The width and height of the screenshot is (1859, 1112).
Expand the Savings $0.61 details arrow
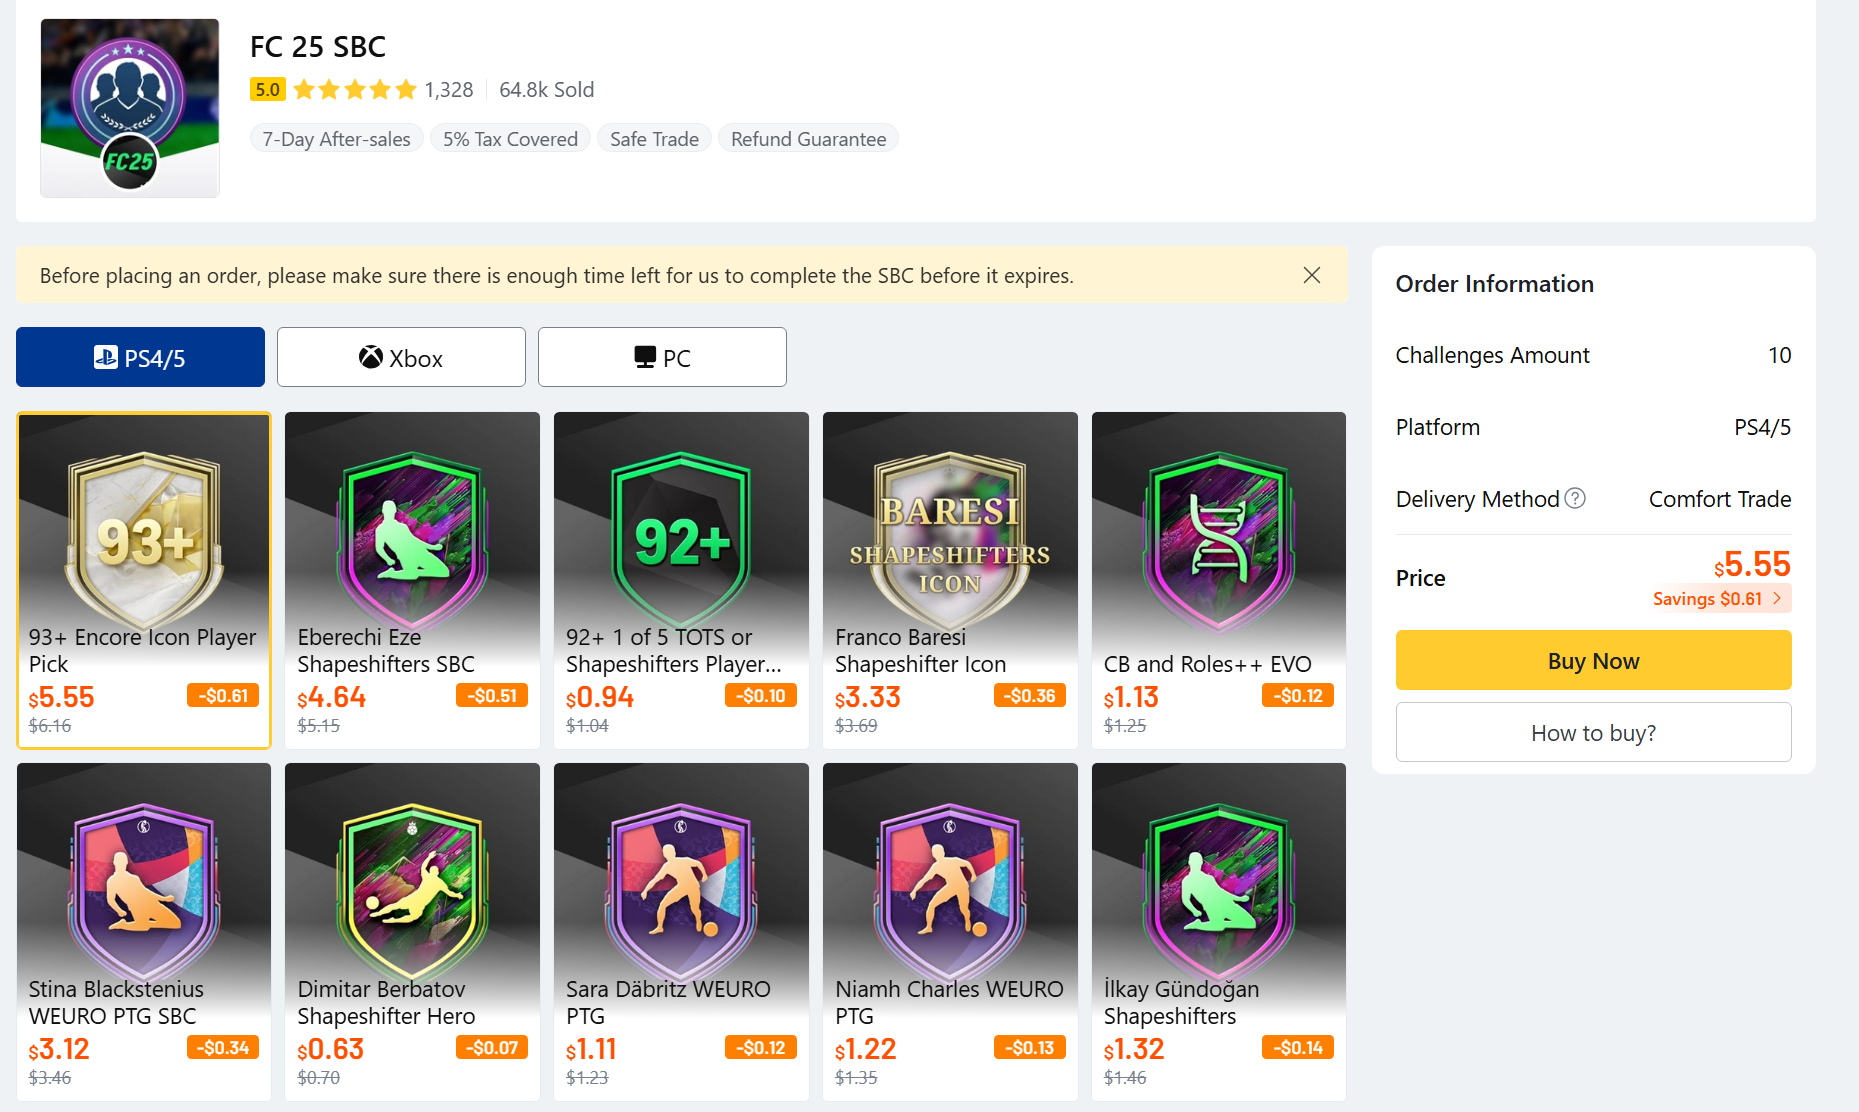(x=1777, y=598)
